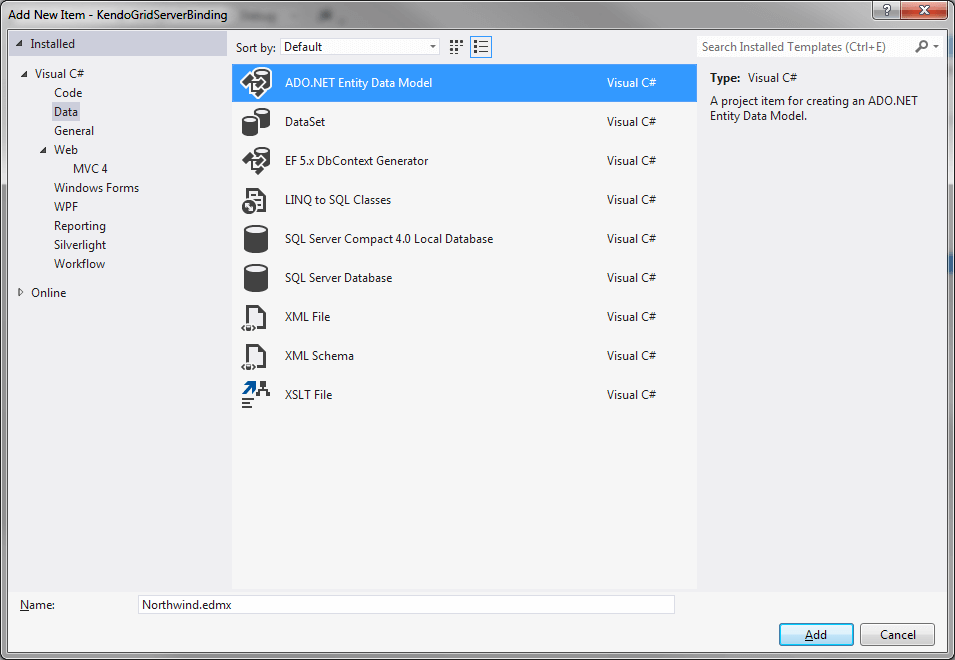955x660 pixels.
Task: Click the SQL Server Database template icon
Action: pos(256,277)
